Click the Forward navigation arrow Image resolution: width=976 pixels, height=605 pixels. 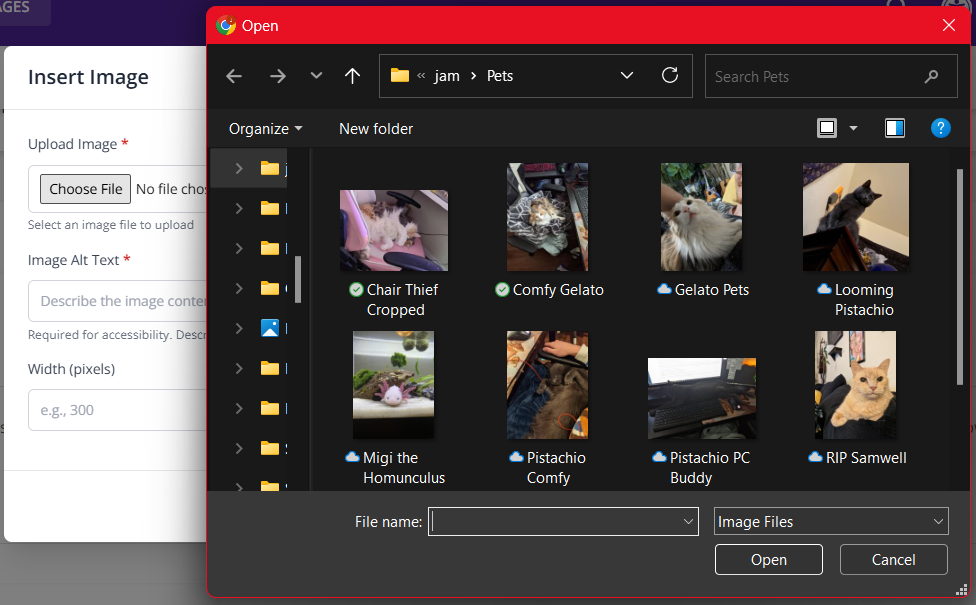coord(277,76)
